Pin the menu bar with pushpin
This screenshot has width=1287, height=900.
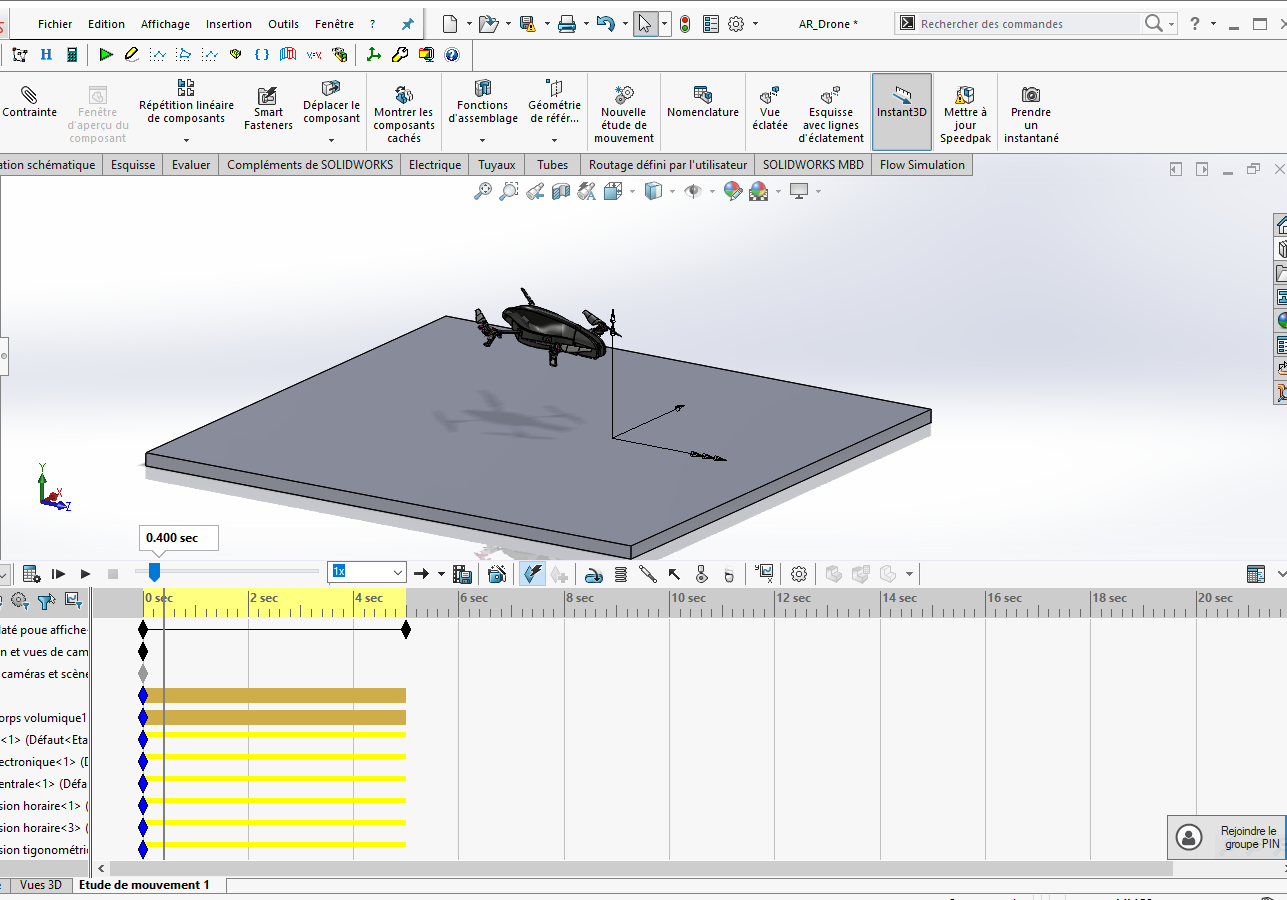click(407, 24)
